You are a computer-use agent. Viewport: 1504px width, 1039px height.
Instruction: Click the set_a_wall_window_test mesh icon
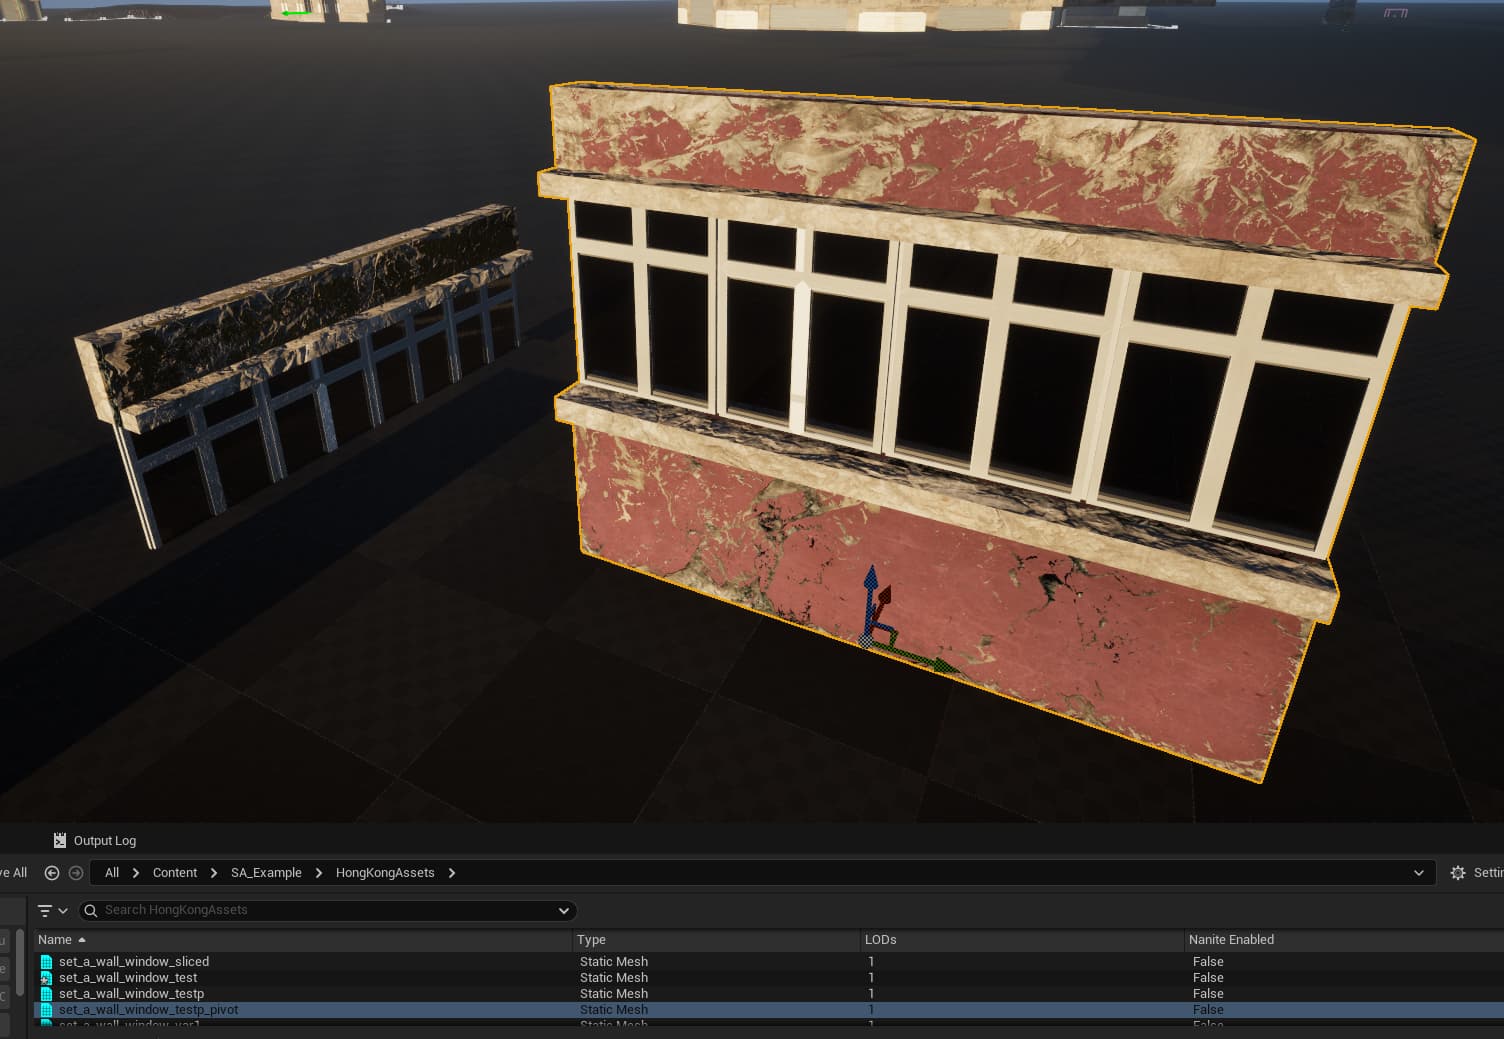[x=46, y=978]
